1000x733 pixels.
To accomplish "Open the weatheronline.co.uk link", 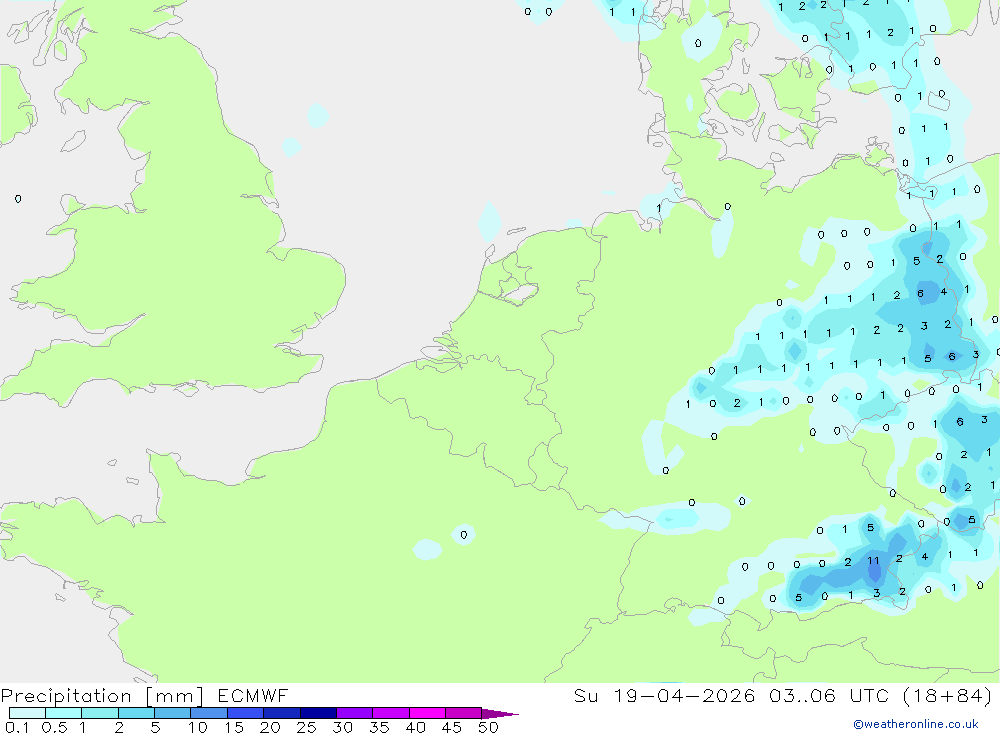I will pos(916,724).
